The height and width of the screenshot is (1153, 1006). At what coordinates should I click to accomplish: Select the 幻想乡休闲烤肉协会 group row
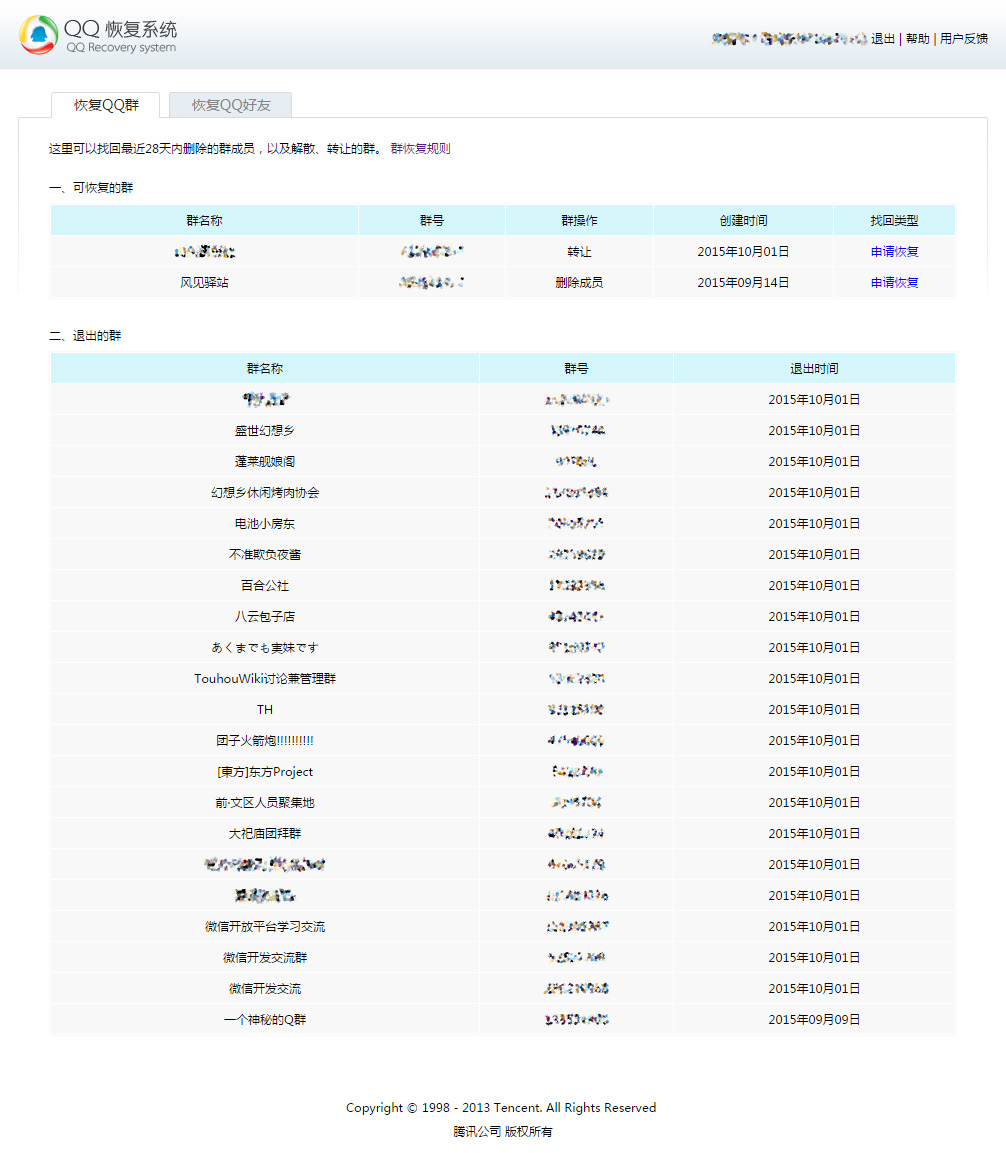pyautogui.click(x=503, y=493)
